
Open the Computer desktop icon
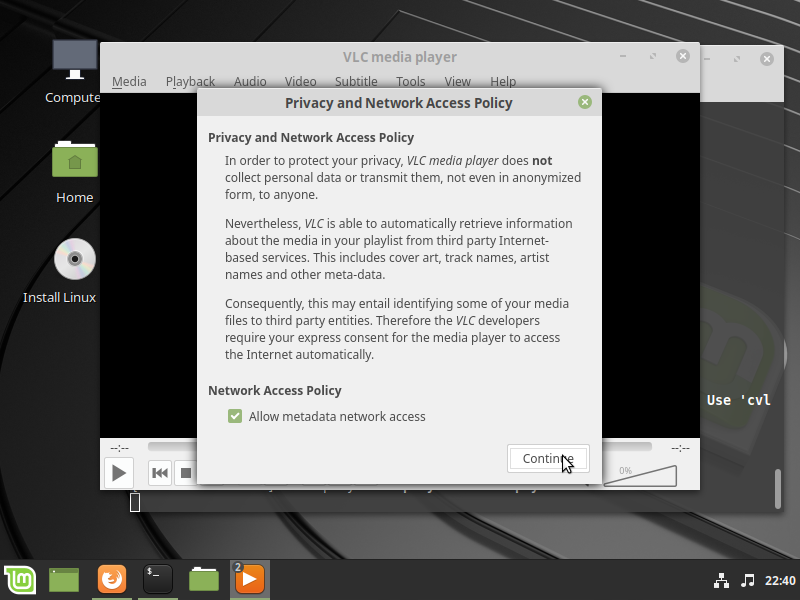(74, 71)
